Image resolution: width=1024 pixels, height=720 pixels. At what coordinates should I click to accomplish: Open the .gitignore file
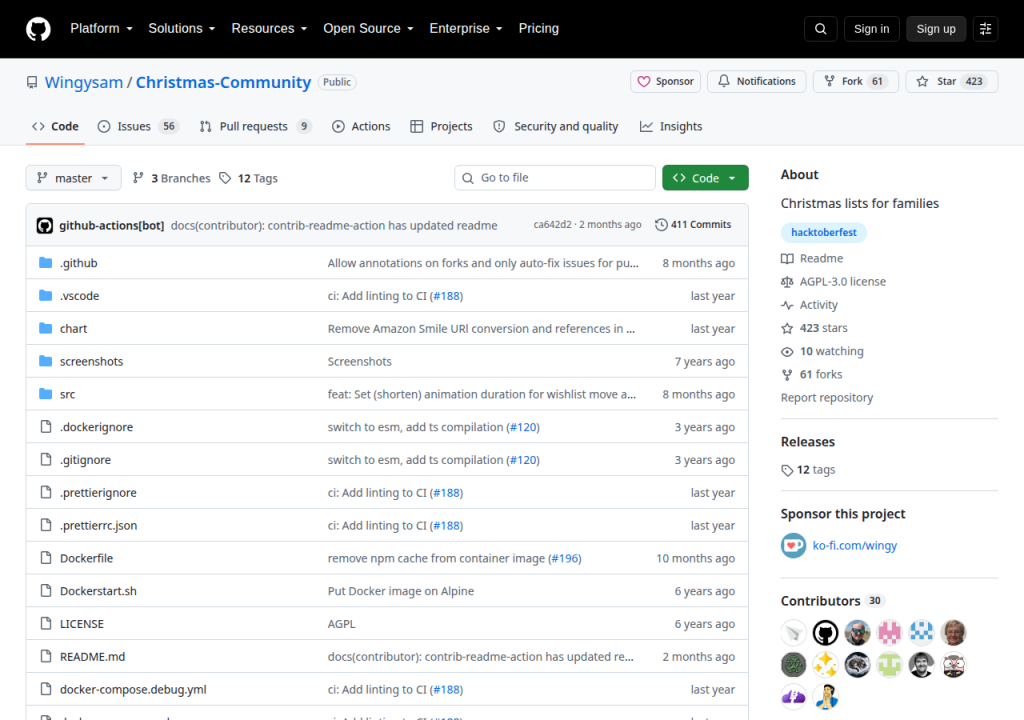coord(86,459)
